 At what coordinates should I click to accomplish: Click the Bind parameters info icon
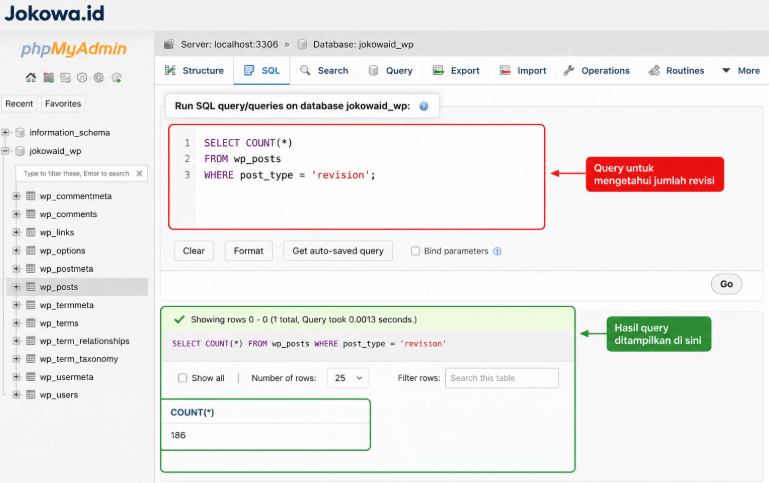pos(497,251)
